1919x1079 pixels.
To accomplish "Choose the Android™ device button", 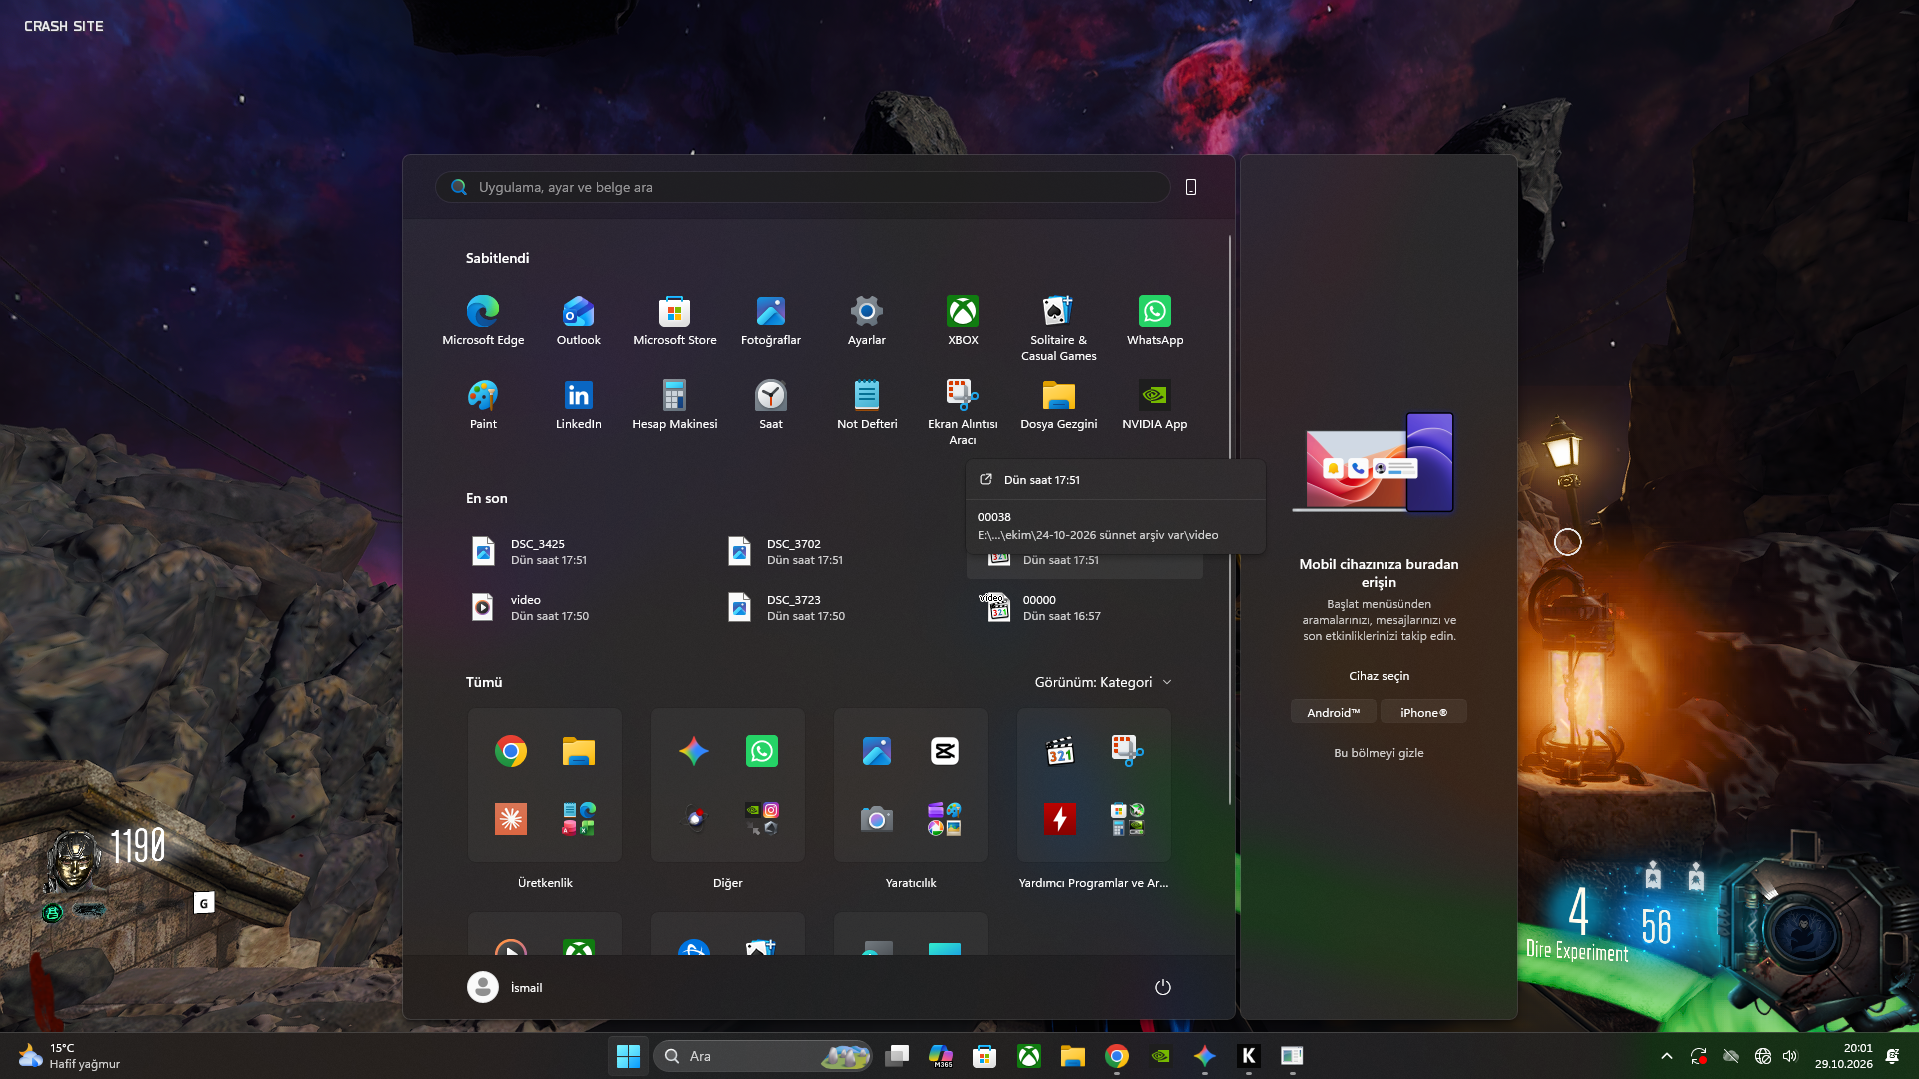I will click(x=1333, y=712).
